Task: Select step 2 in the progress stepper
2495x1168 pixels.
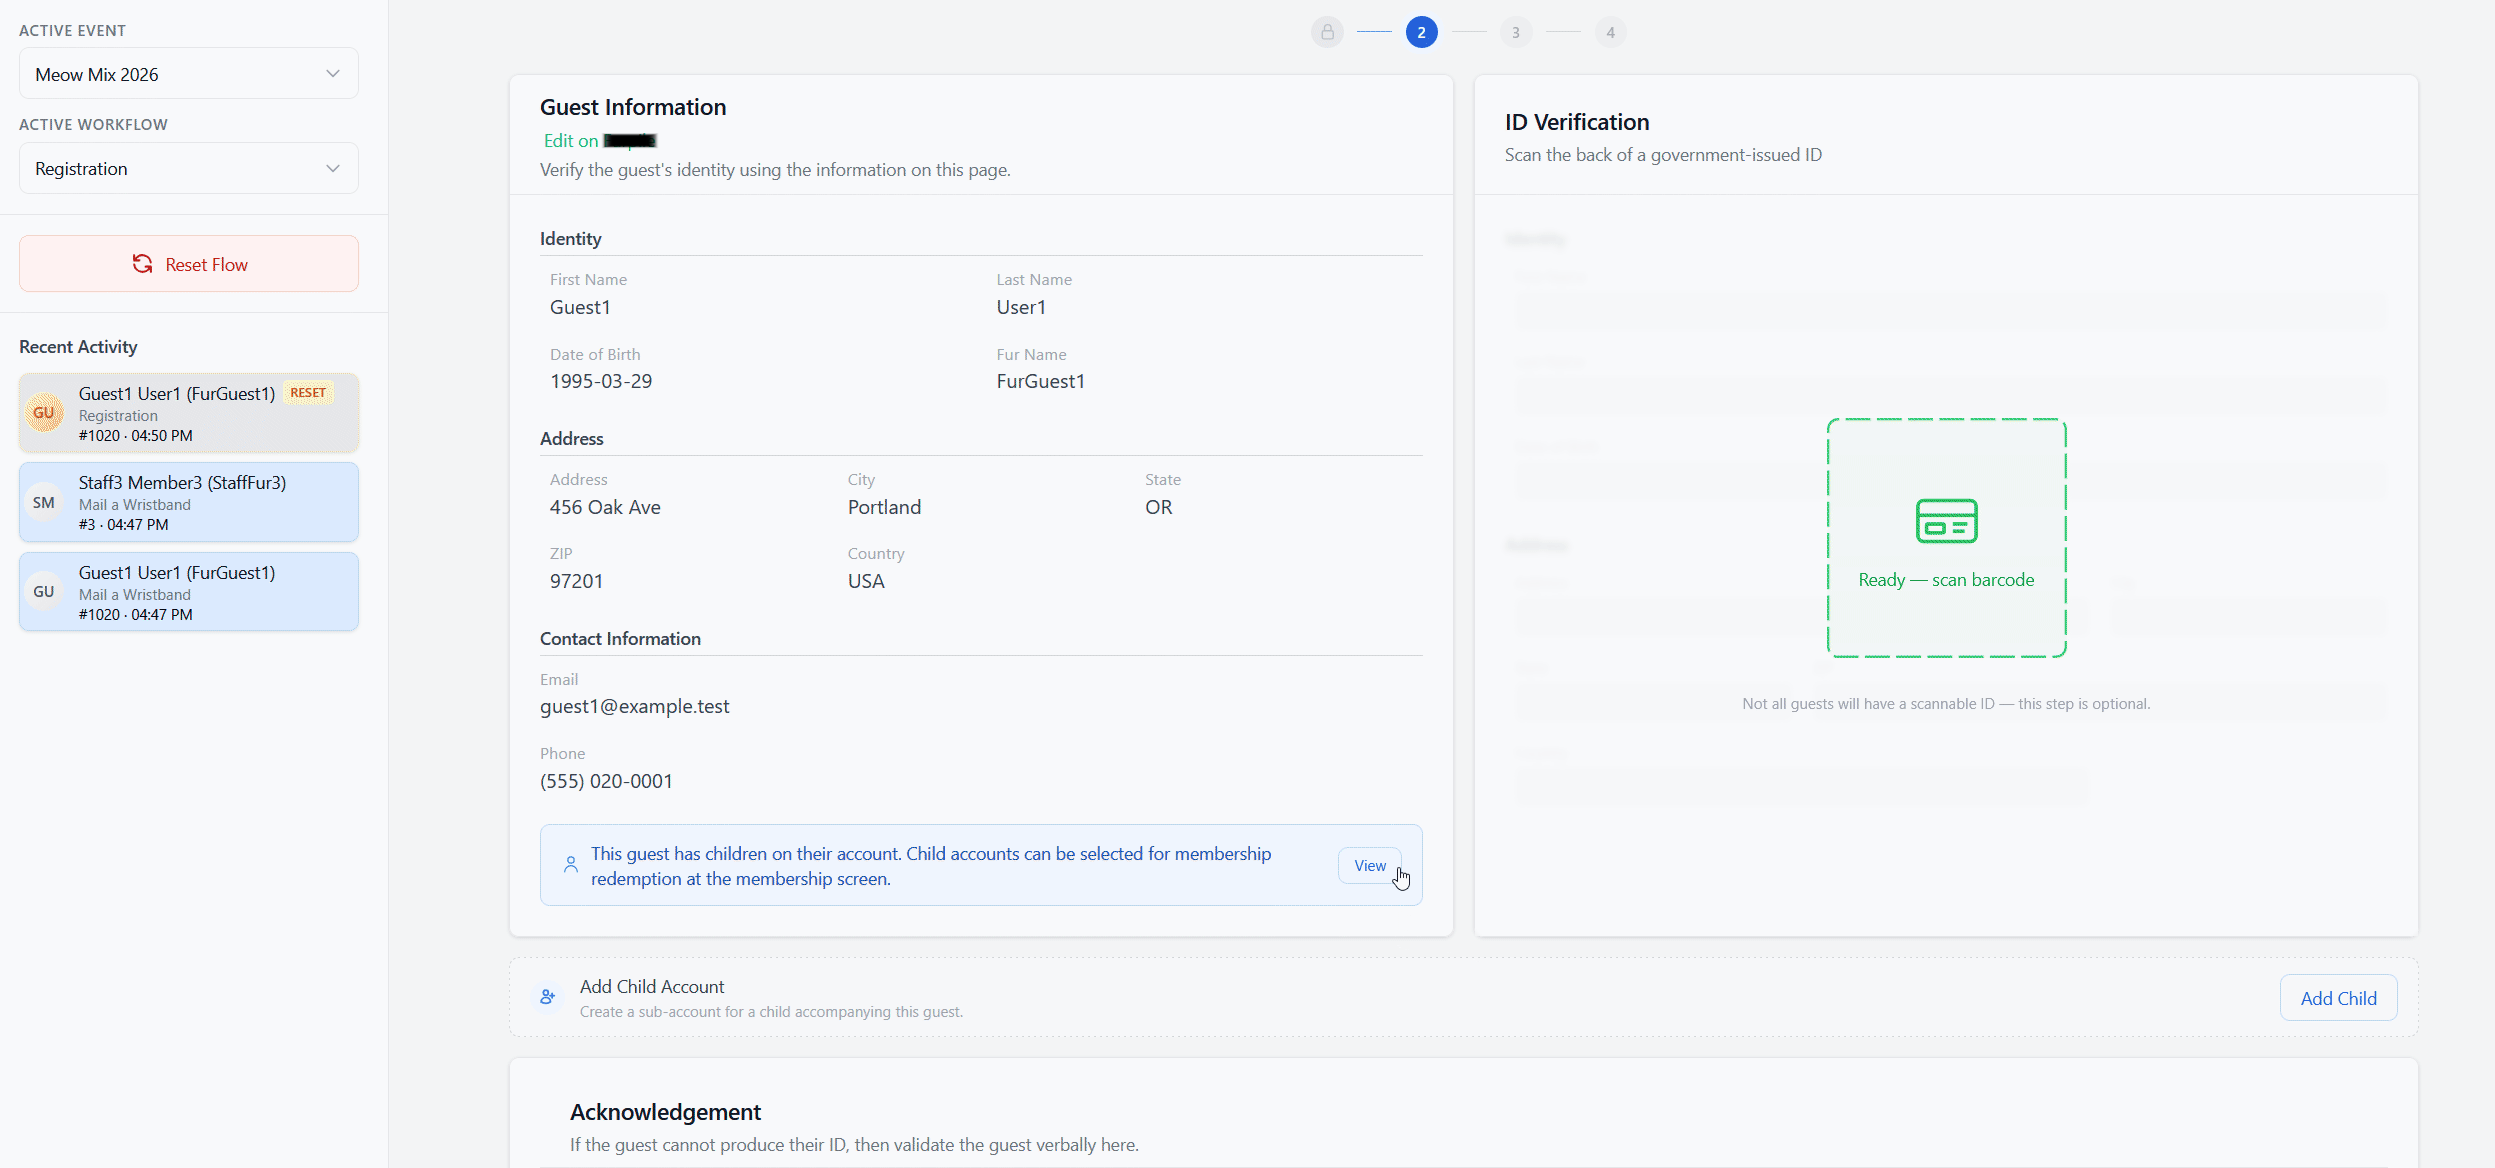Action: point(1421,32)
